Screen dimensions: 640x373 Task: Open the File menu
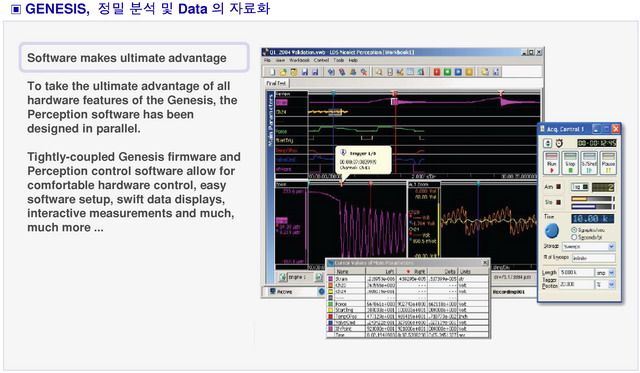coord(267,60)
